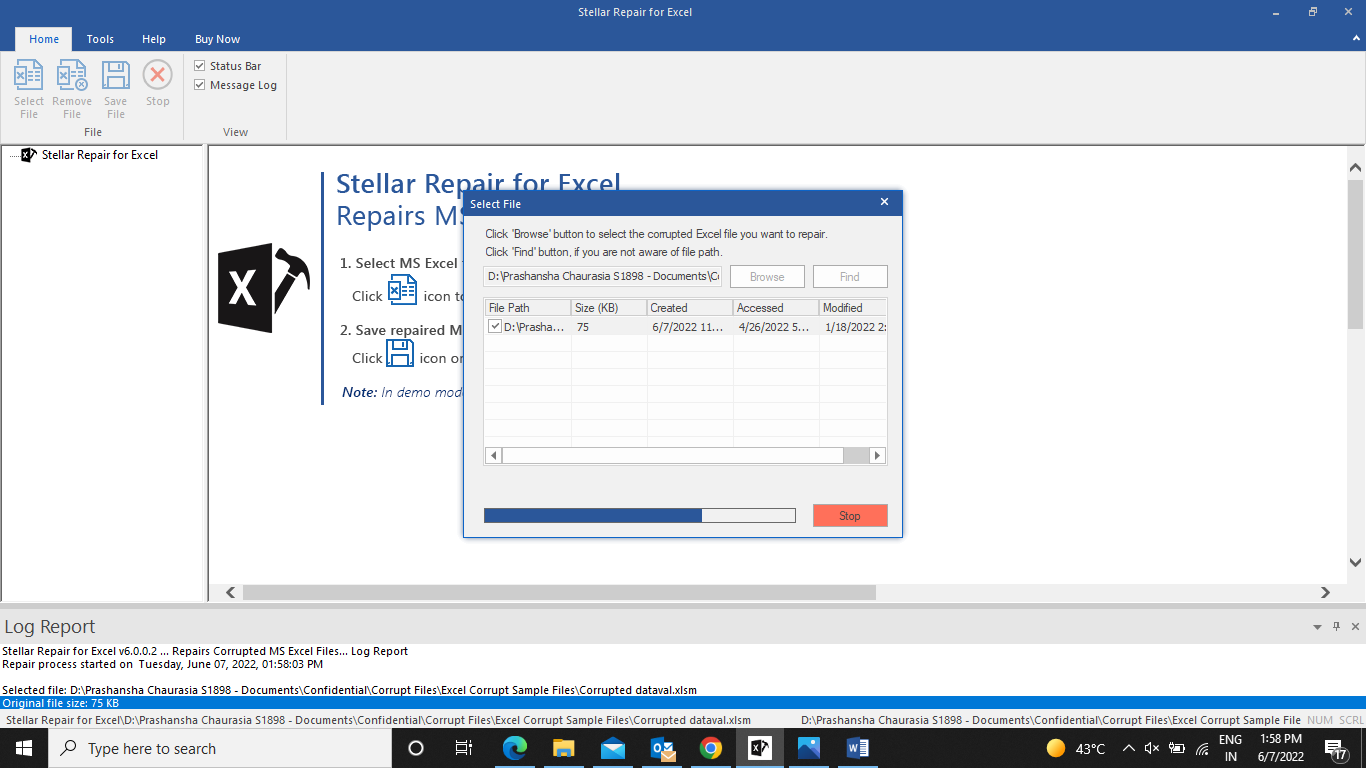1366x768 pixels.
Task: Open Outlook from taskbar
Action: (662, 748)
